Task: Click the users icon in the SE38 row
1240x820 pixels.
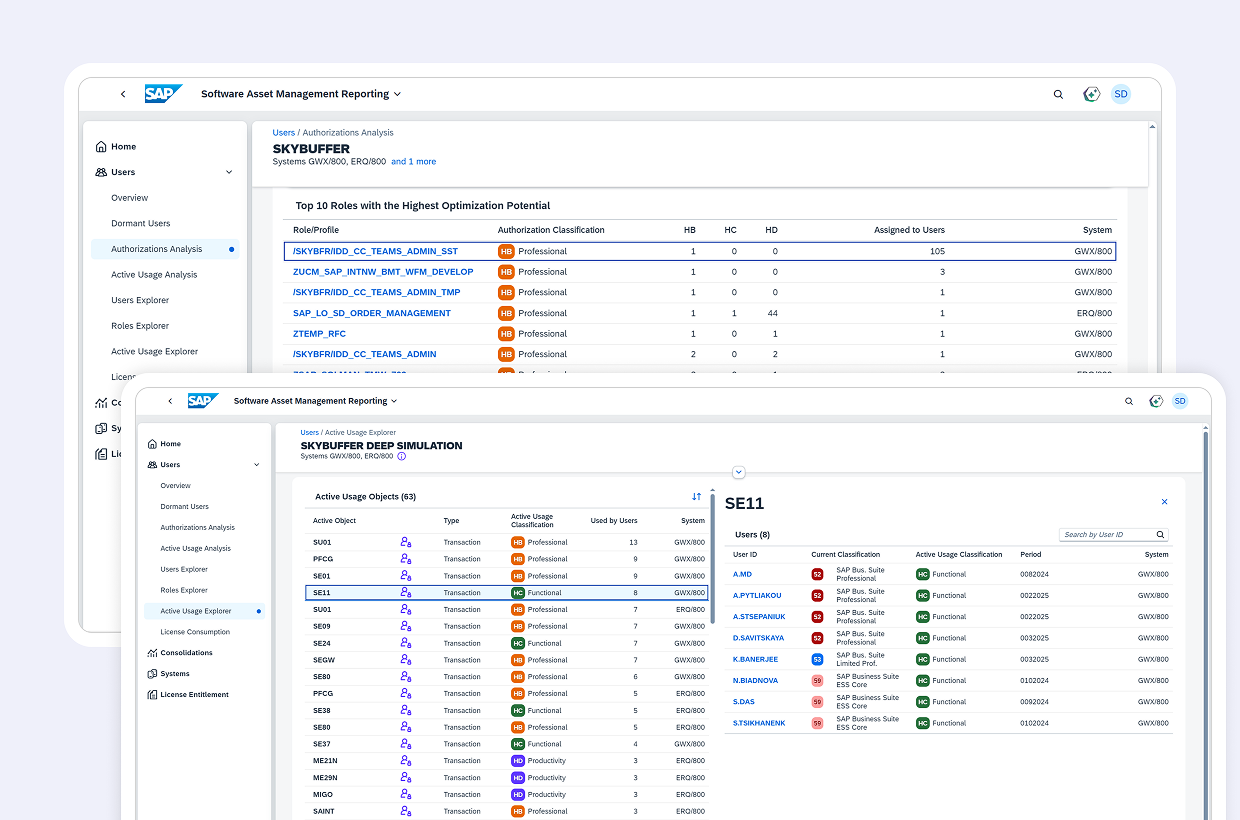Action: 406,710
